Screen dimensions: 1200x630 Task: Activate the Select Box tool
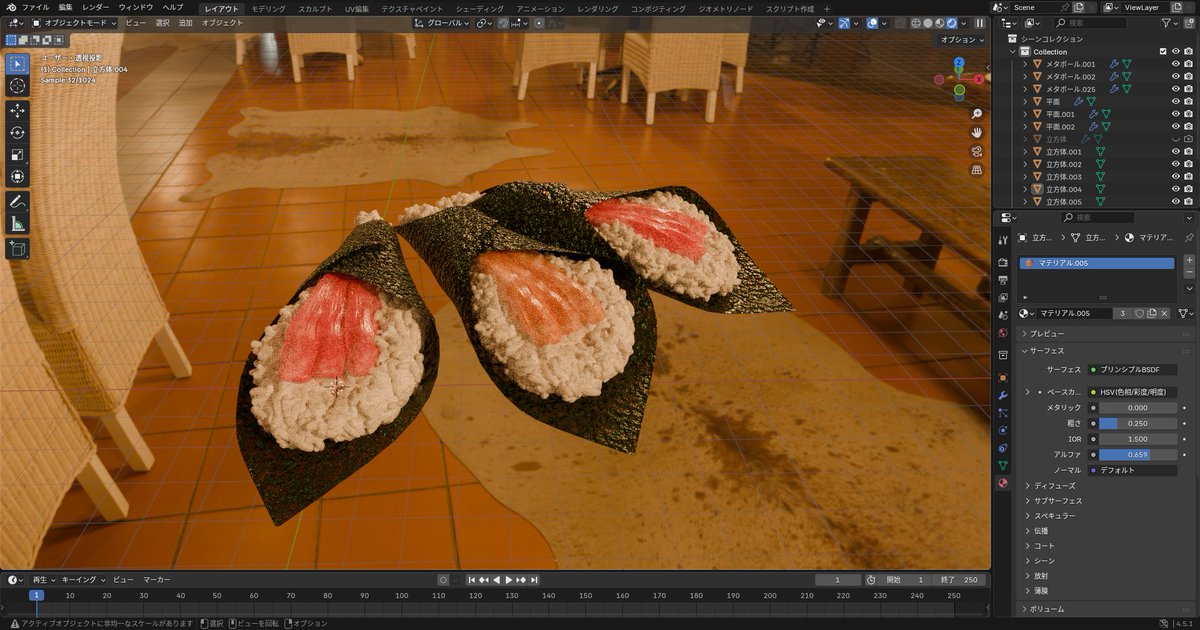pyautogui.click(x=17, y=63)
